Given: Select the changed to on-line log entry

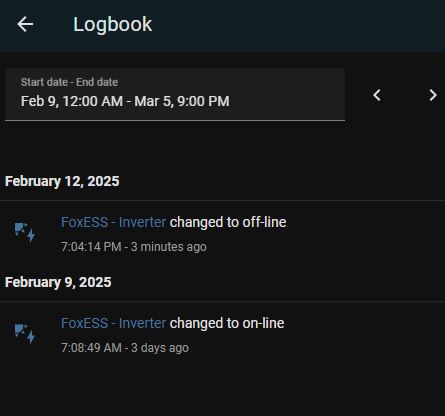Looking at the screenshot, I should click(x=222, y=335).
